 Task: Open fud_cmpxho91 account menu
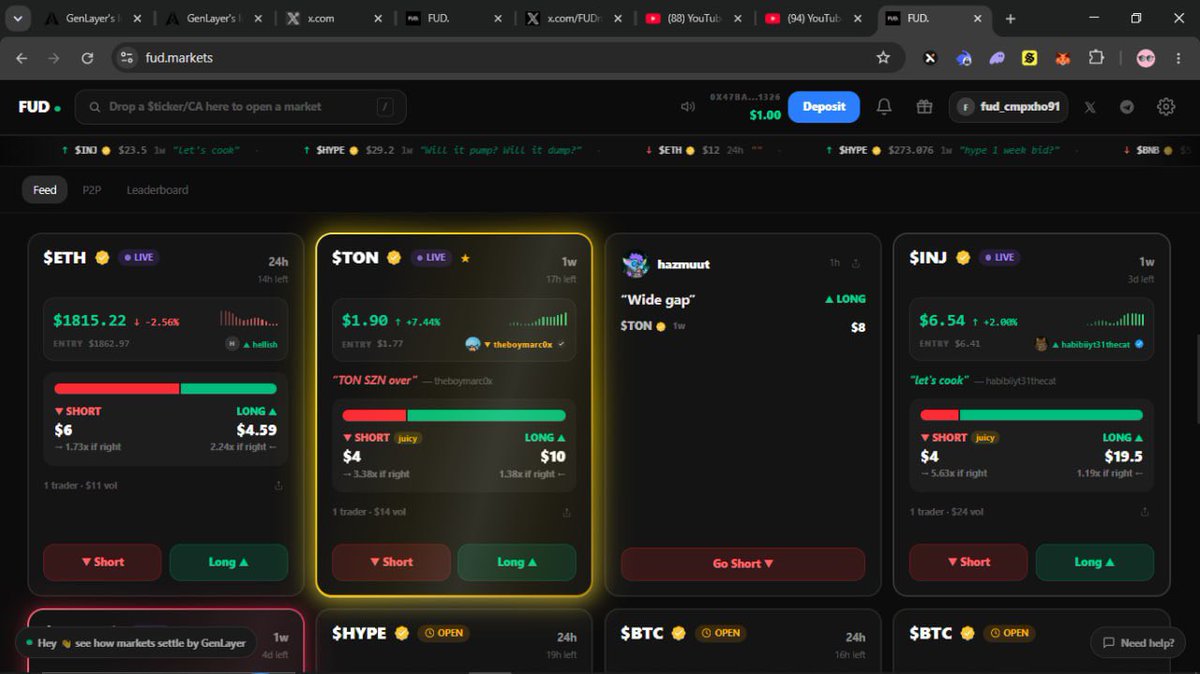coord(1008,107)
